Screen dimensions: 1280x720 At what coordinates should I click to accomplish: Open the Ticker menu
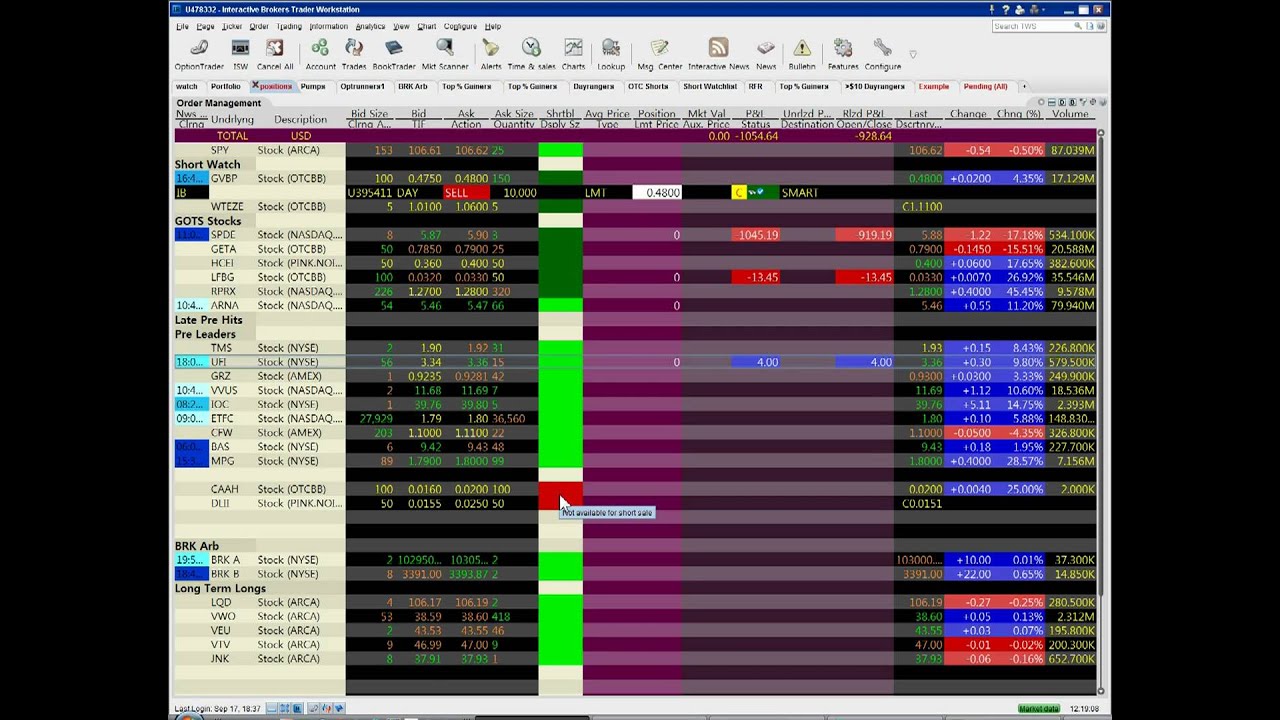232,26
